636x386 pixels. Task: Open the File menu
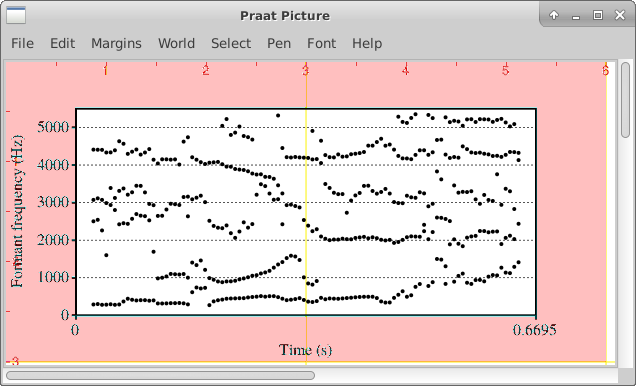point(22,43)
